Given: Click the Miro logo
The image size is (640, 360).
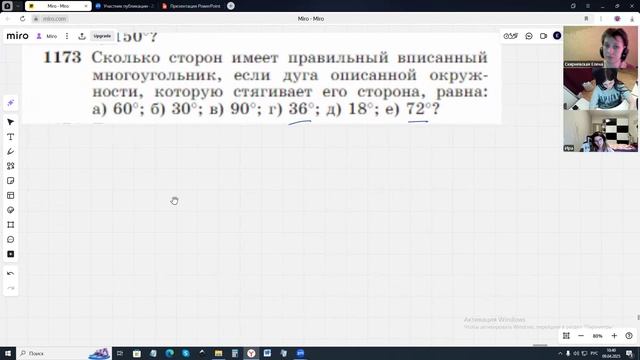Looking at the screenshot, I should [18, 36].
